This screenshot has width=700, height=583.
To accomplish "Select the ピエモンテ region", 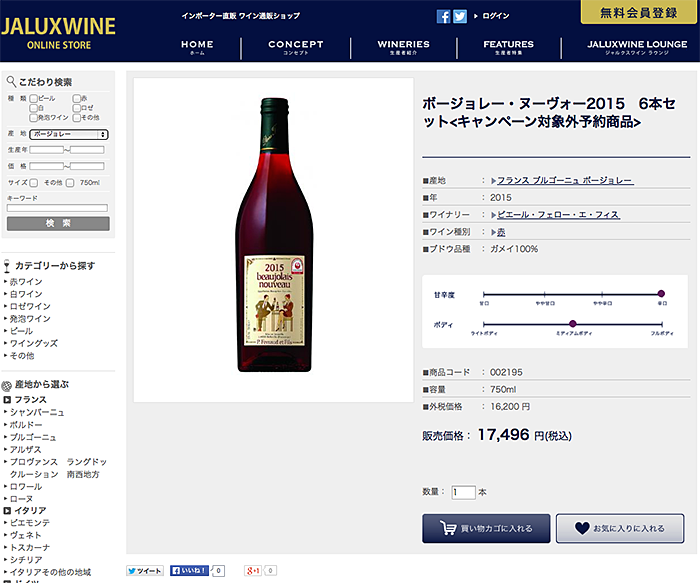I will click(29, 523).
